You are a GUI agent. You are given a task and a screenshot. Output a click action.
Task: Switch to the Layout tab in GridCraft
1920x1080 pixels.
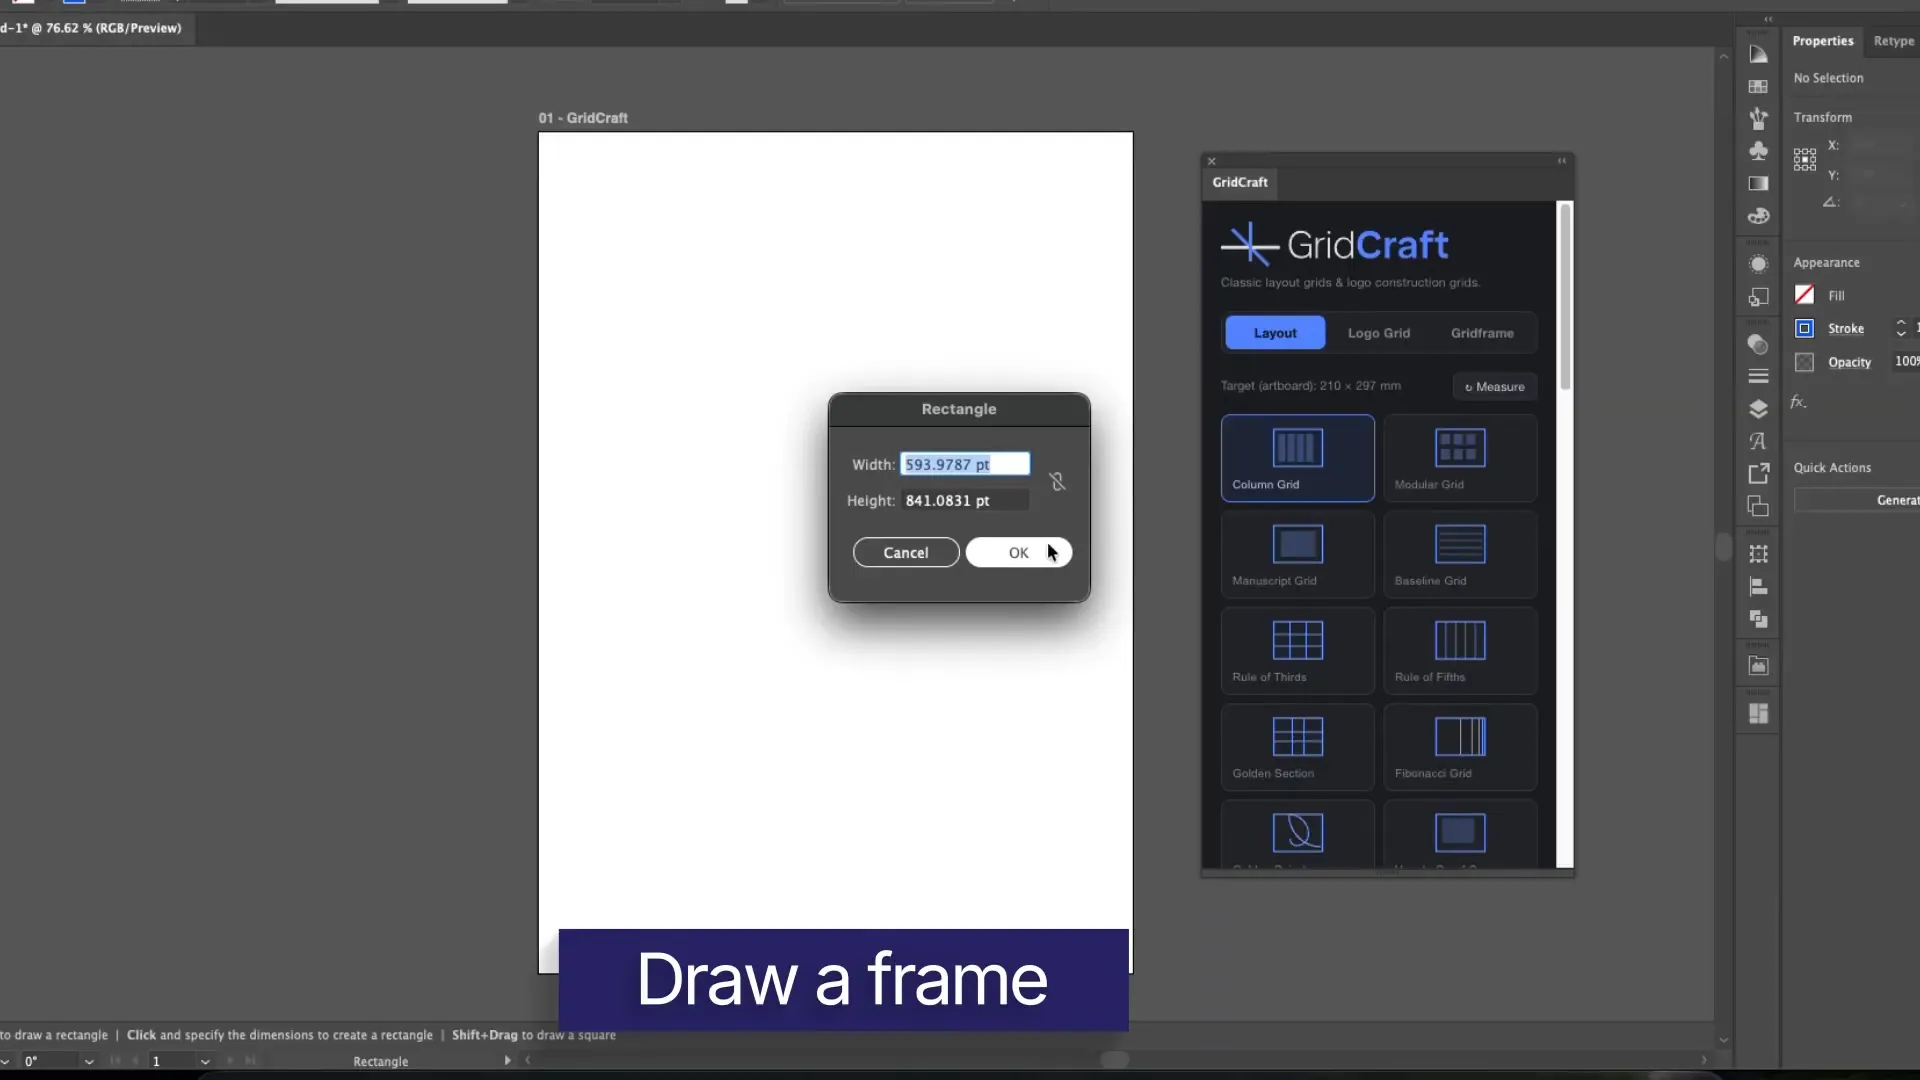pyautogui.click(x=1275, y=333)
